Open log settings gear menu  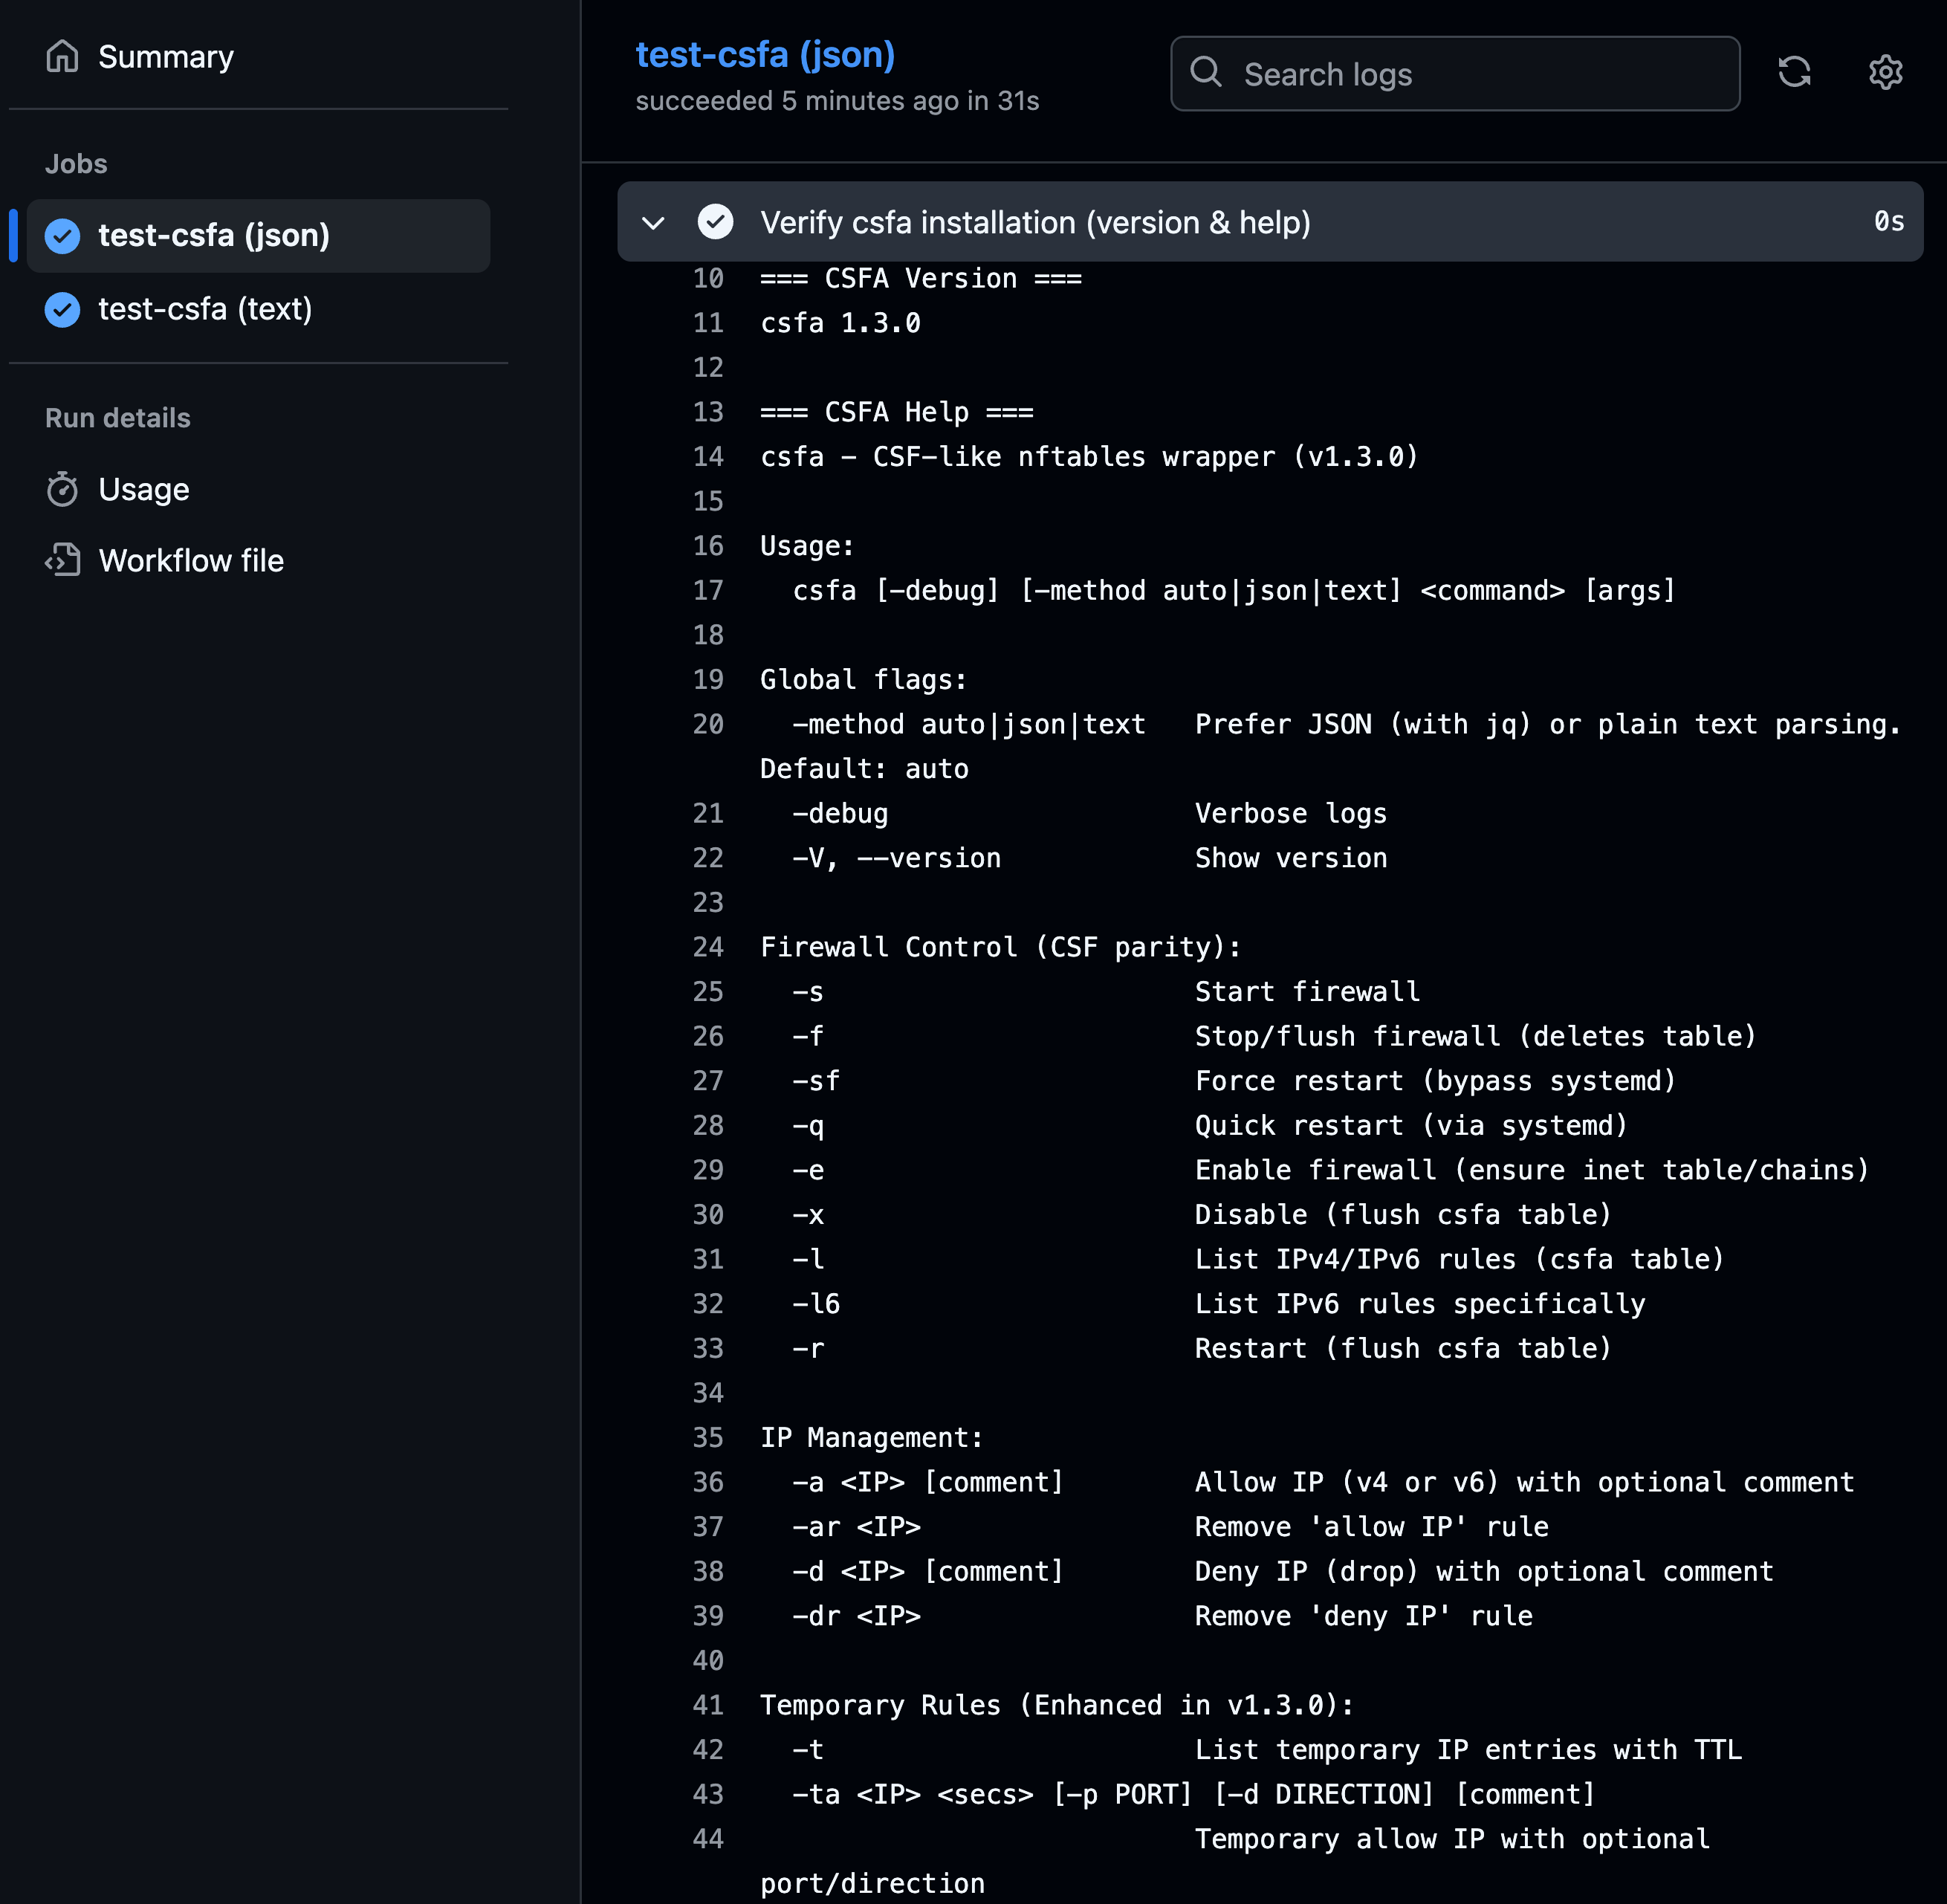(1885, 72)
